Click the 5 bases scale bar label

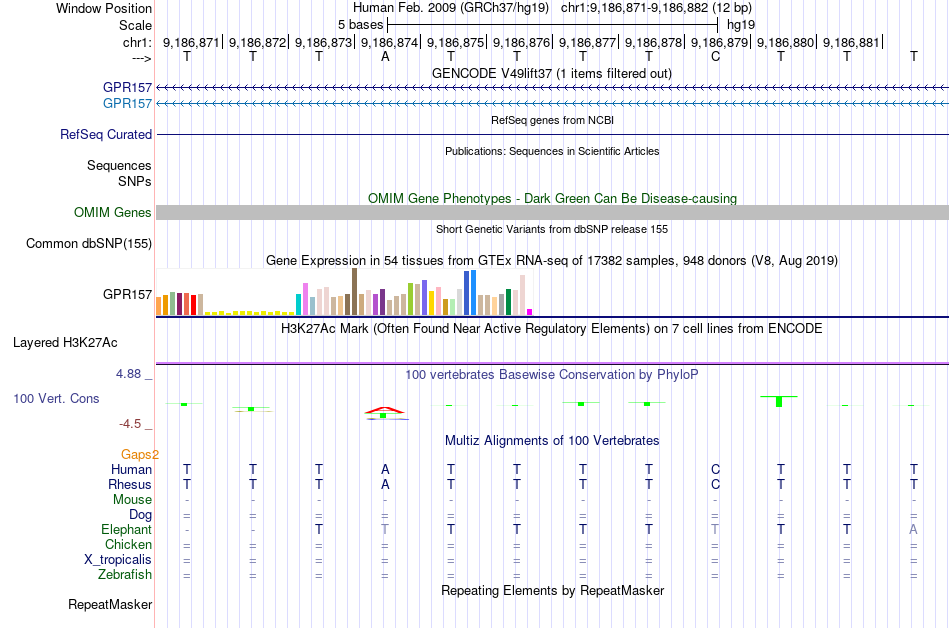tap(360, 25)
